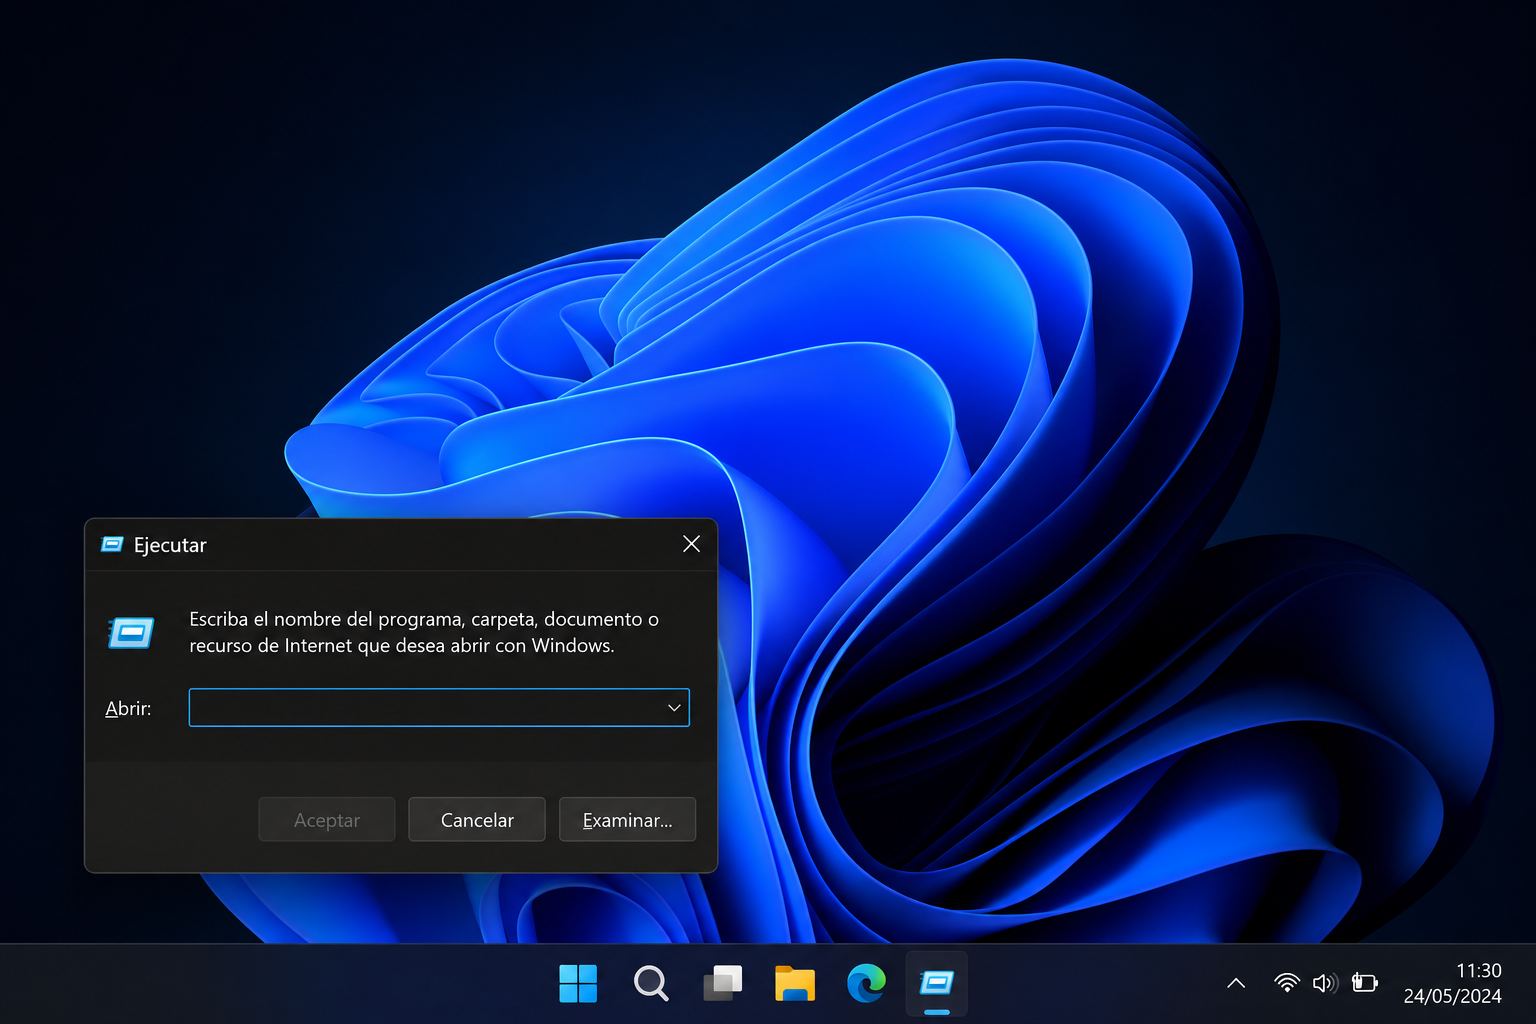Open clock showing 11:30 24/05/2024
The width and height of the screenshot is (1536, 1024).
point(1453,983)
